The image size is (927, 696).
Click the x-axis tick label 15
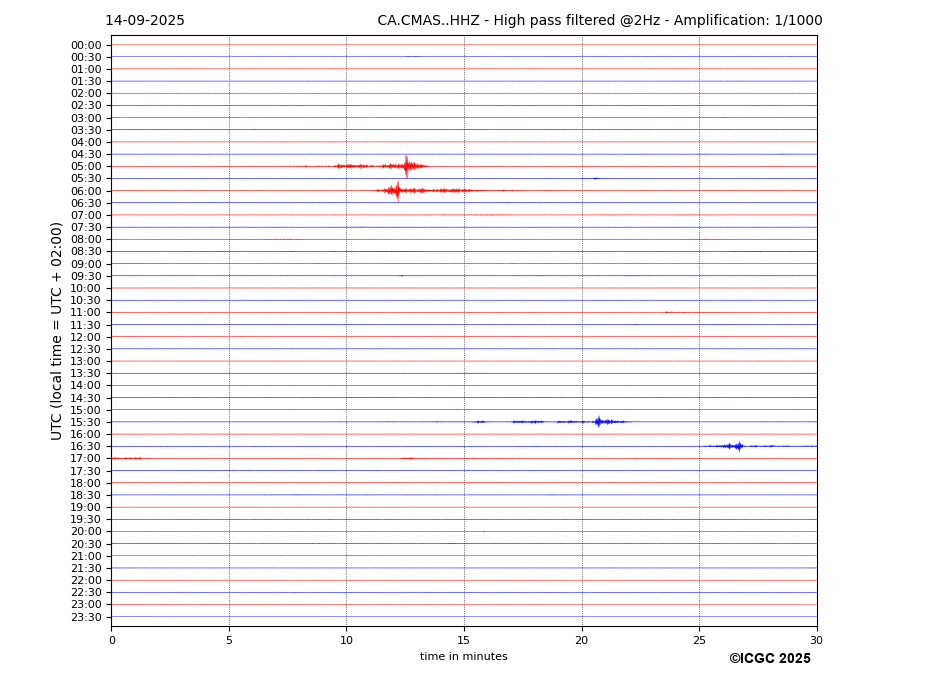click(464, 640)
